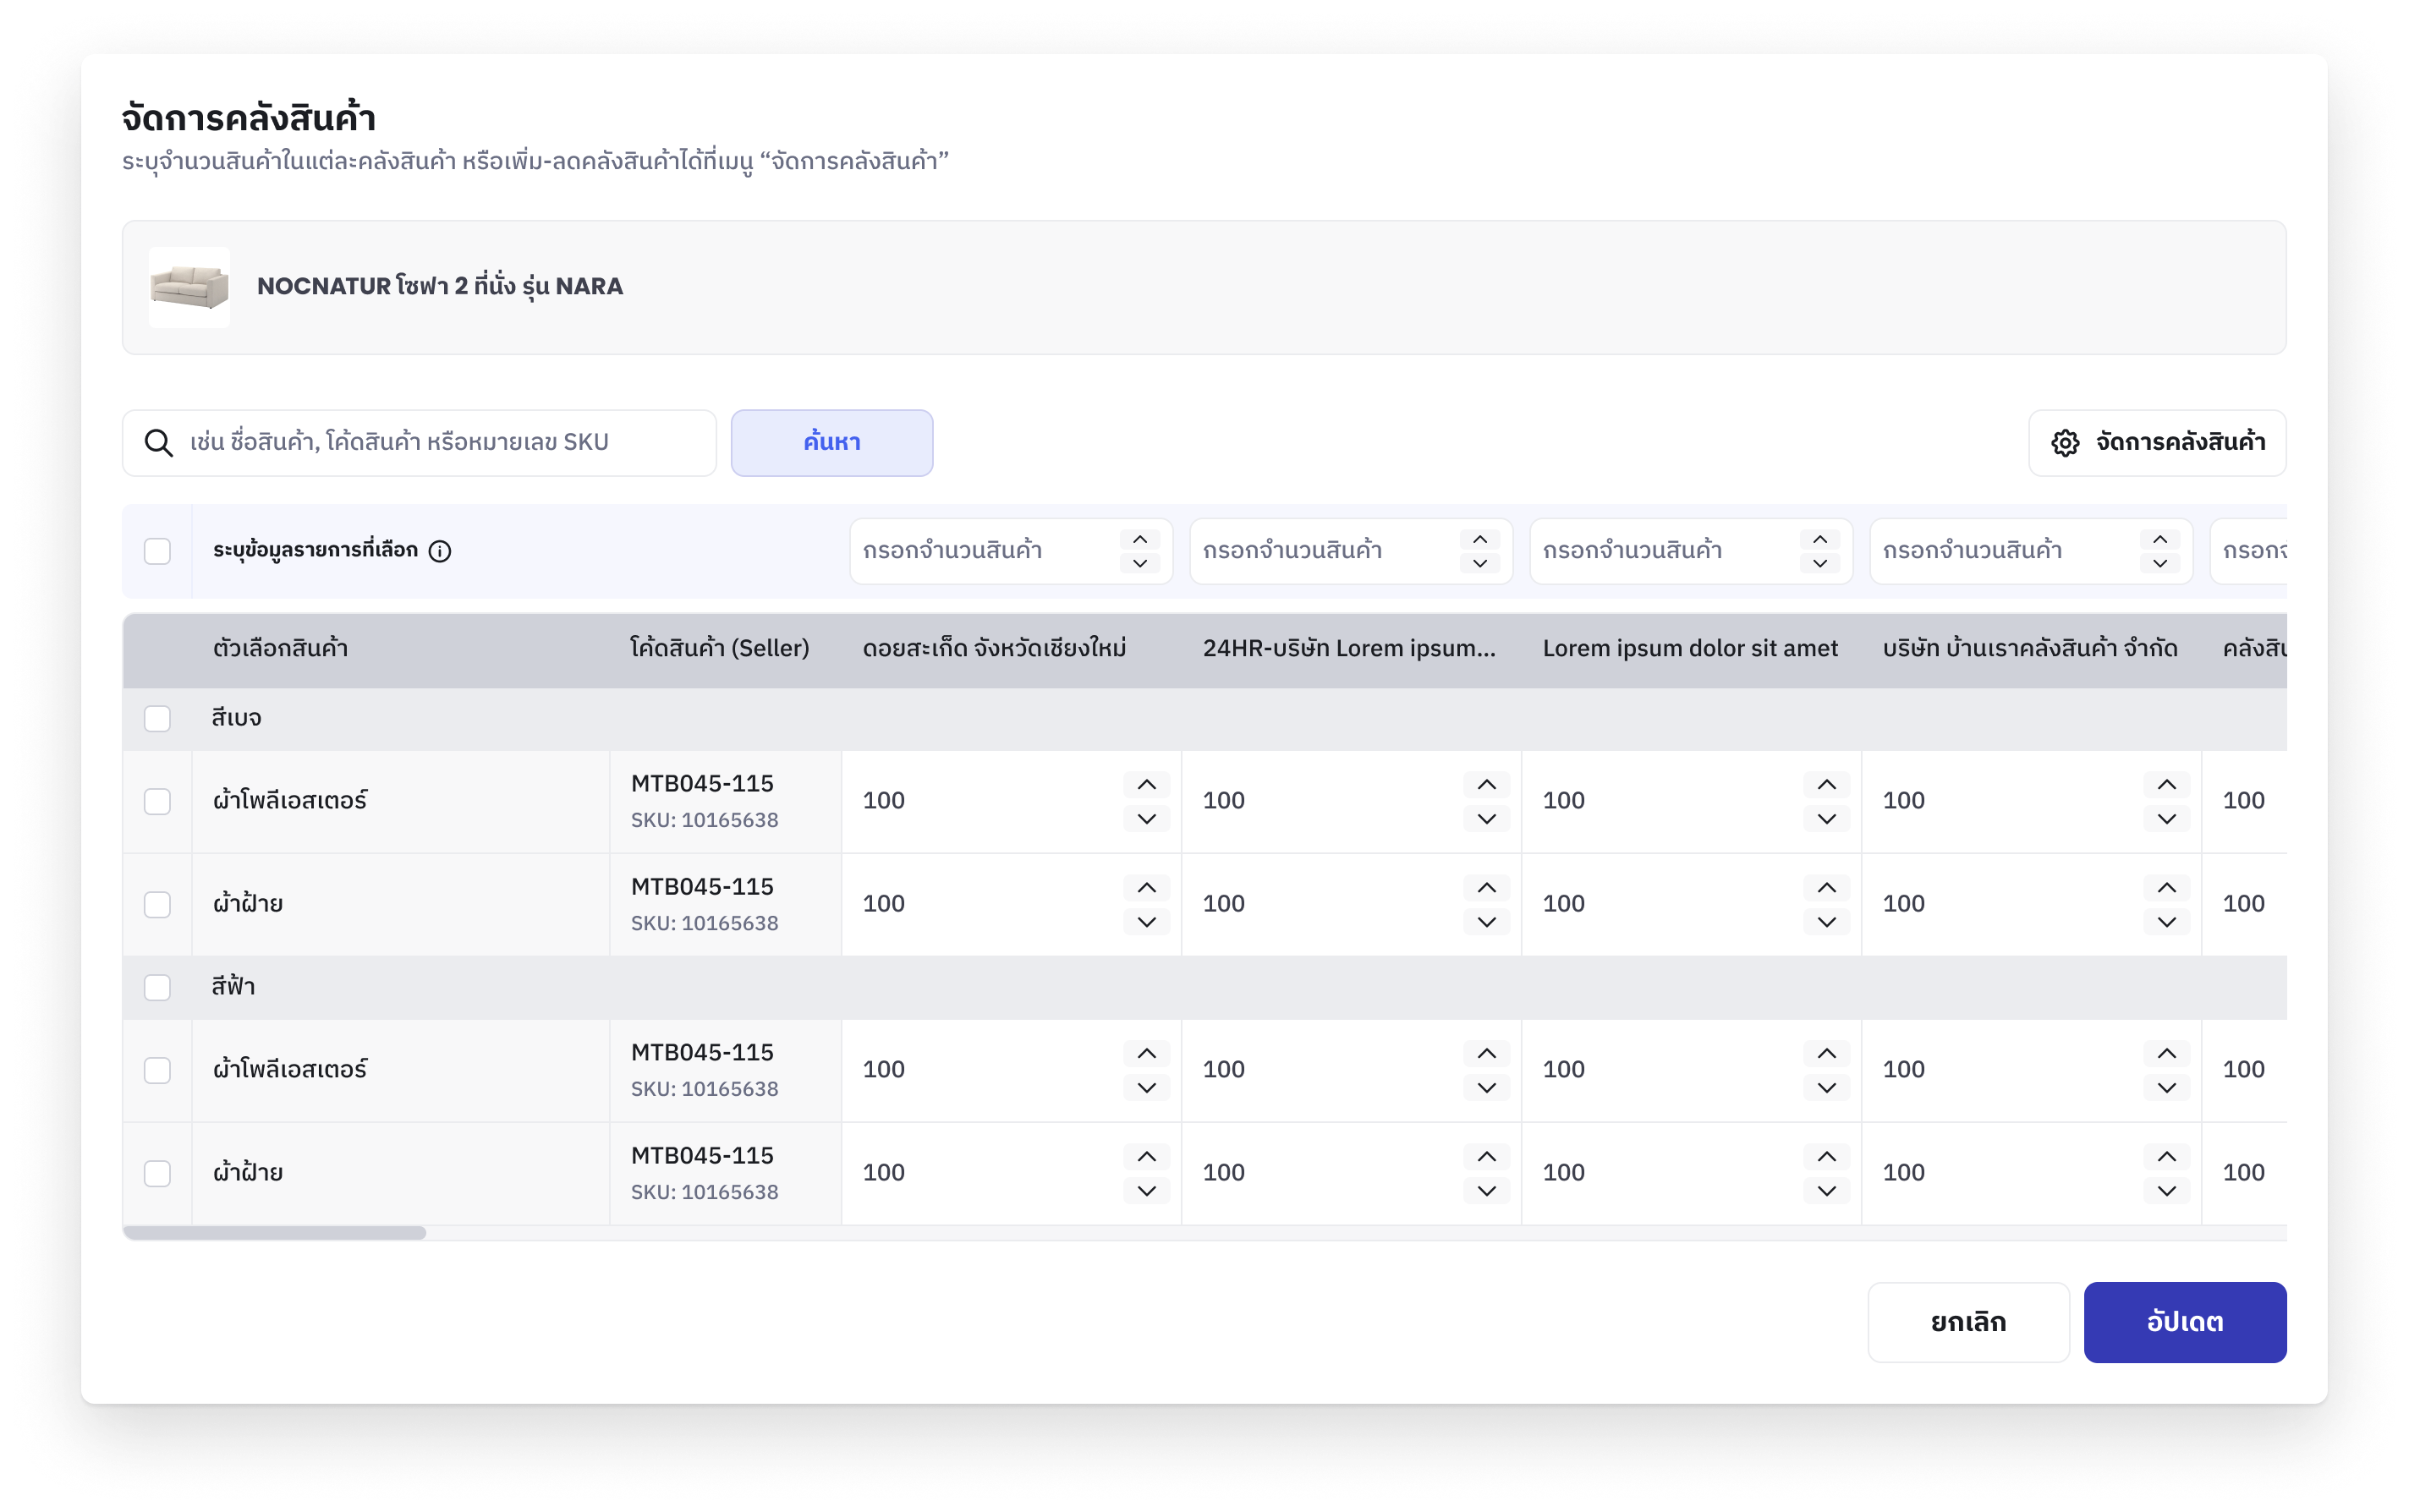Tick the checkbox for ผ้าโพลีเอสเตอร์ under สีเบจ
Screen dimensions: 2409x1512
[x=157, y=801]
